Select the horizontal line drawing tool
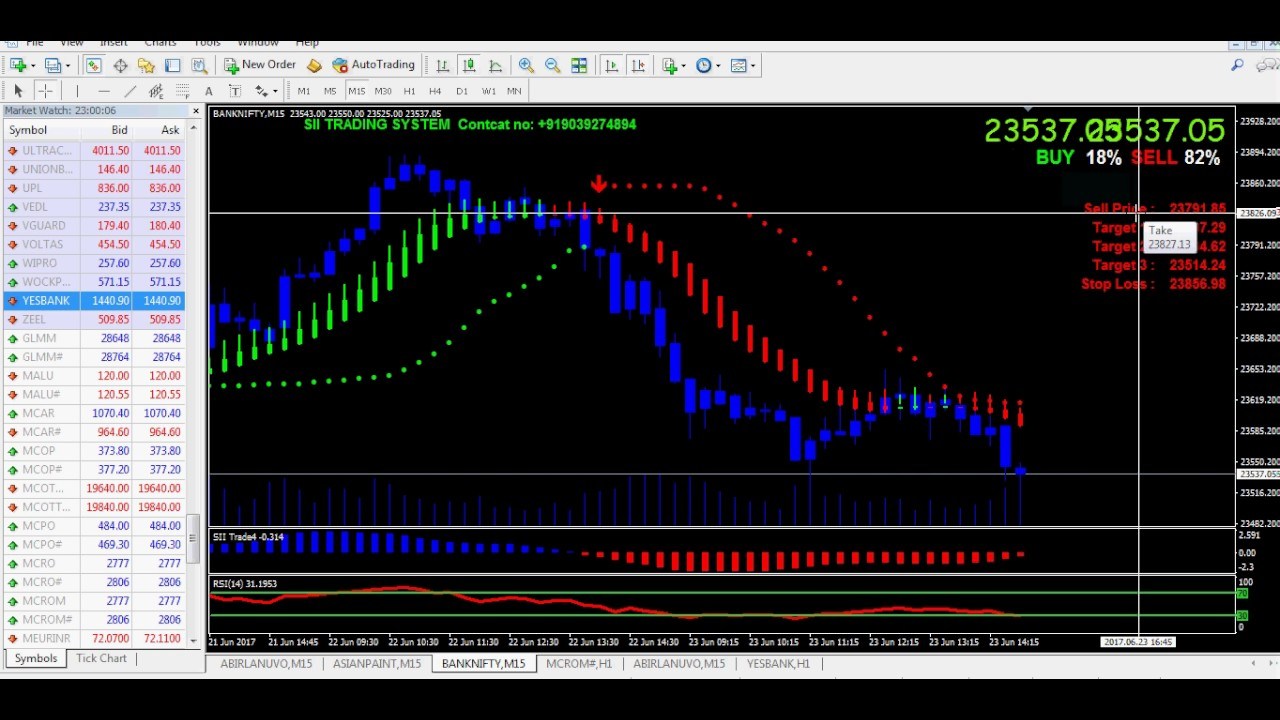 (103, 90)
